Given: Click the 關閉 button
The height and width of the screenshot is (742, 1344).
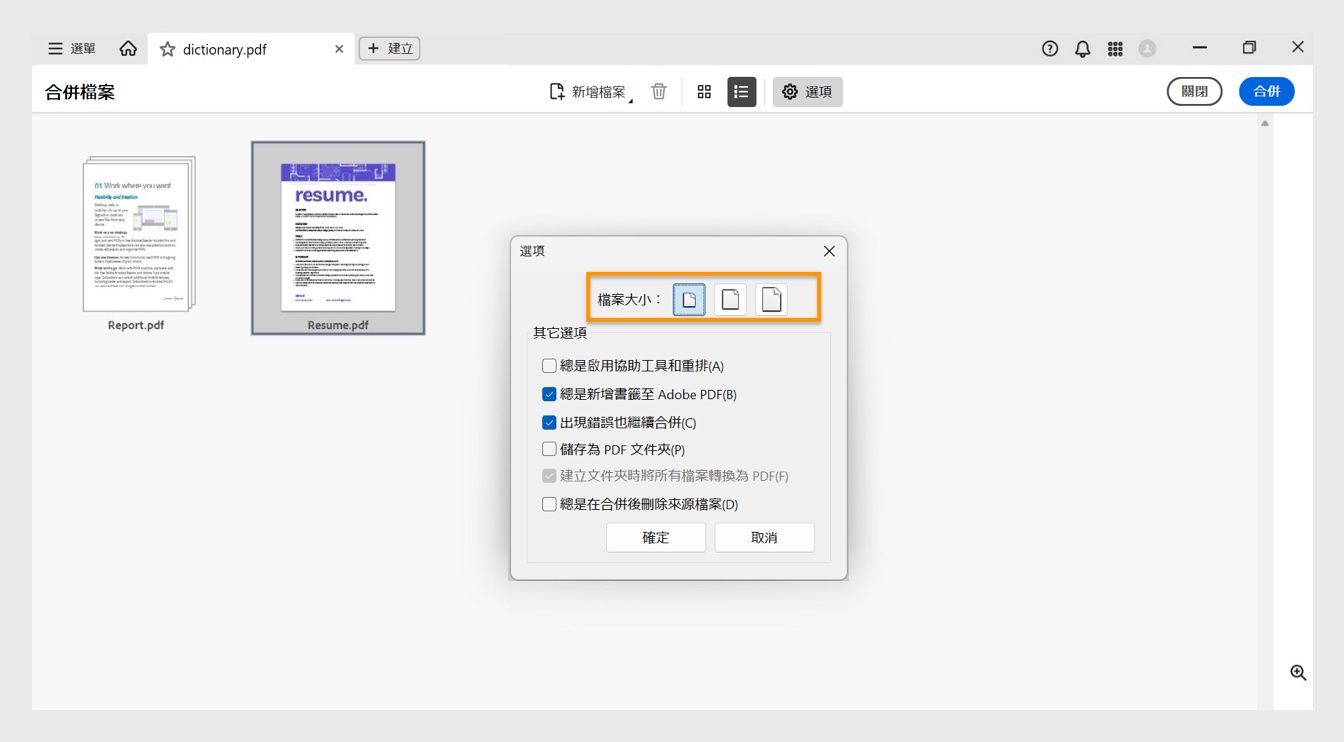Looking at the screenshot, I should [1195, 91].
